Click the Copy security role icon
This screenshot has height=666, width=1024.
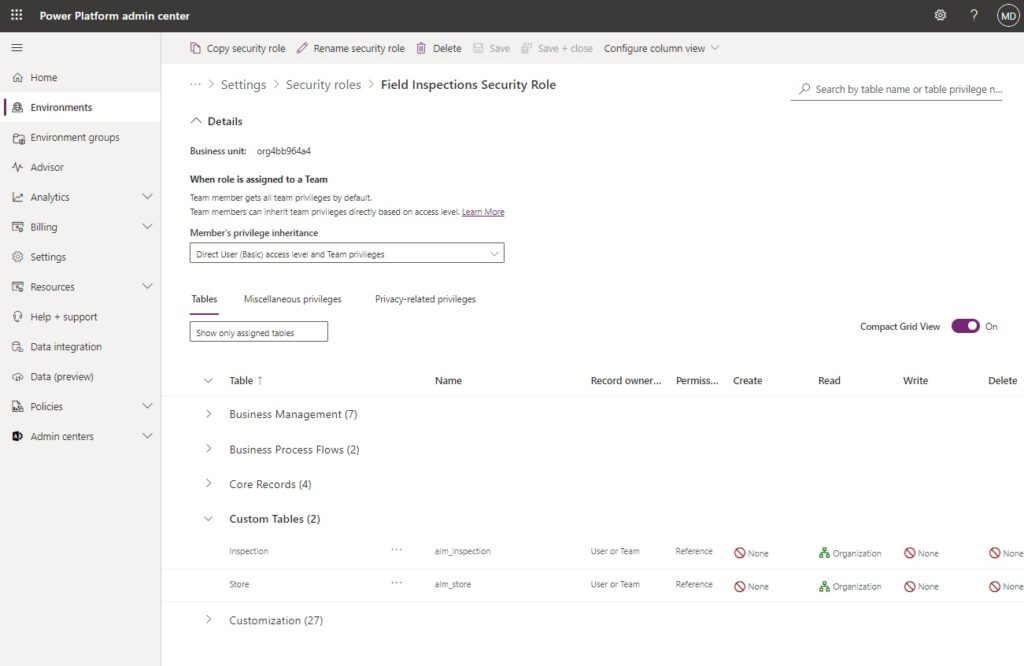195,48
